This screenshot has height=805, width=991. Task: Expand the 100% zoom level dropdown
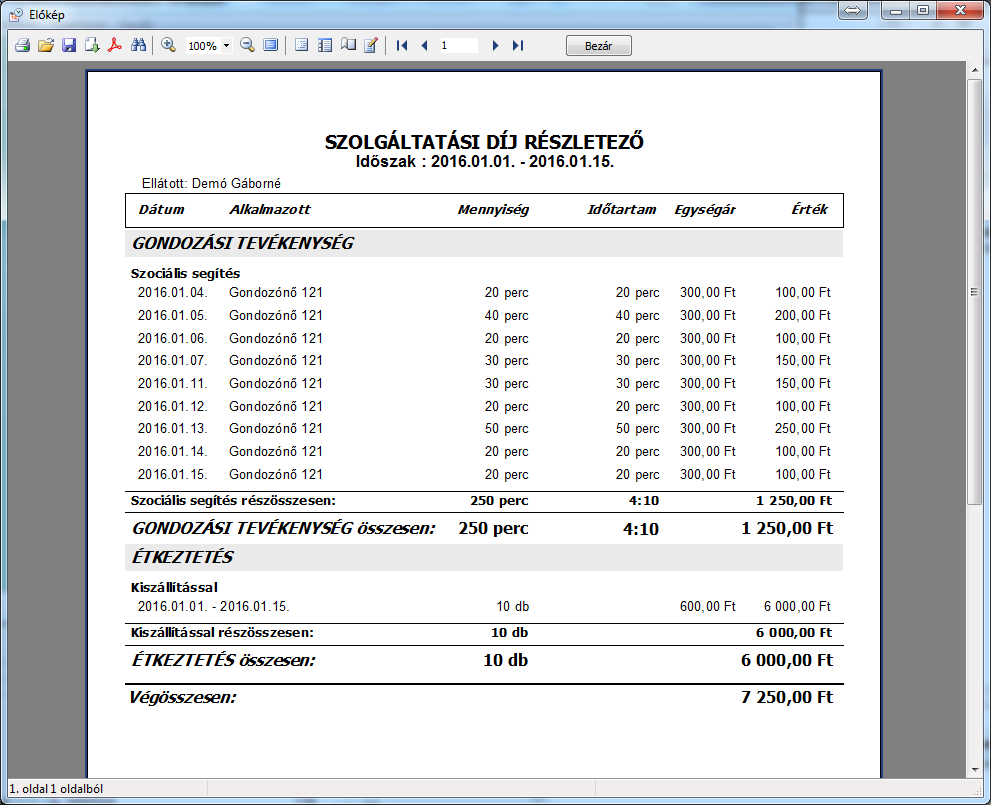tap(227, 46)
